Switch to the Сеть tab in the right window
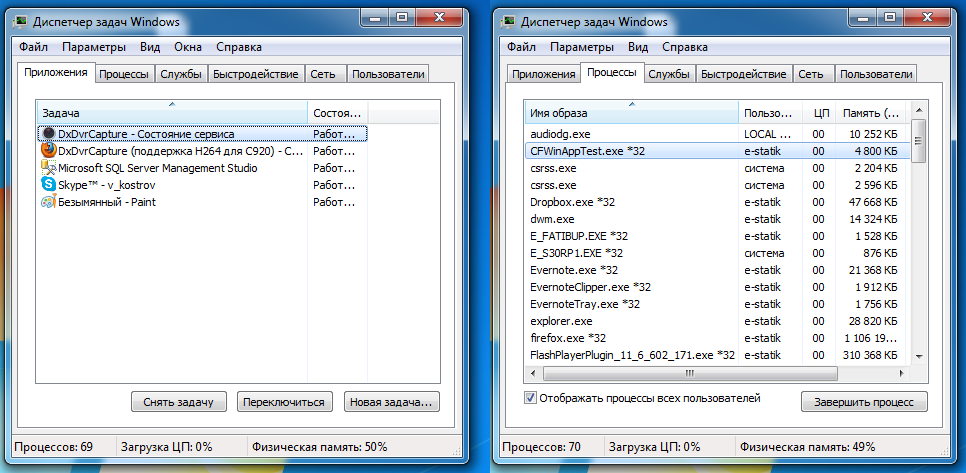The height and width of the screenshot is (473, 966). click(811, 75)
